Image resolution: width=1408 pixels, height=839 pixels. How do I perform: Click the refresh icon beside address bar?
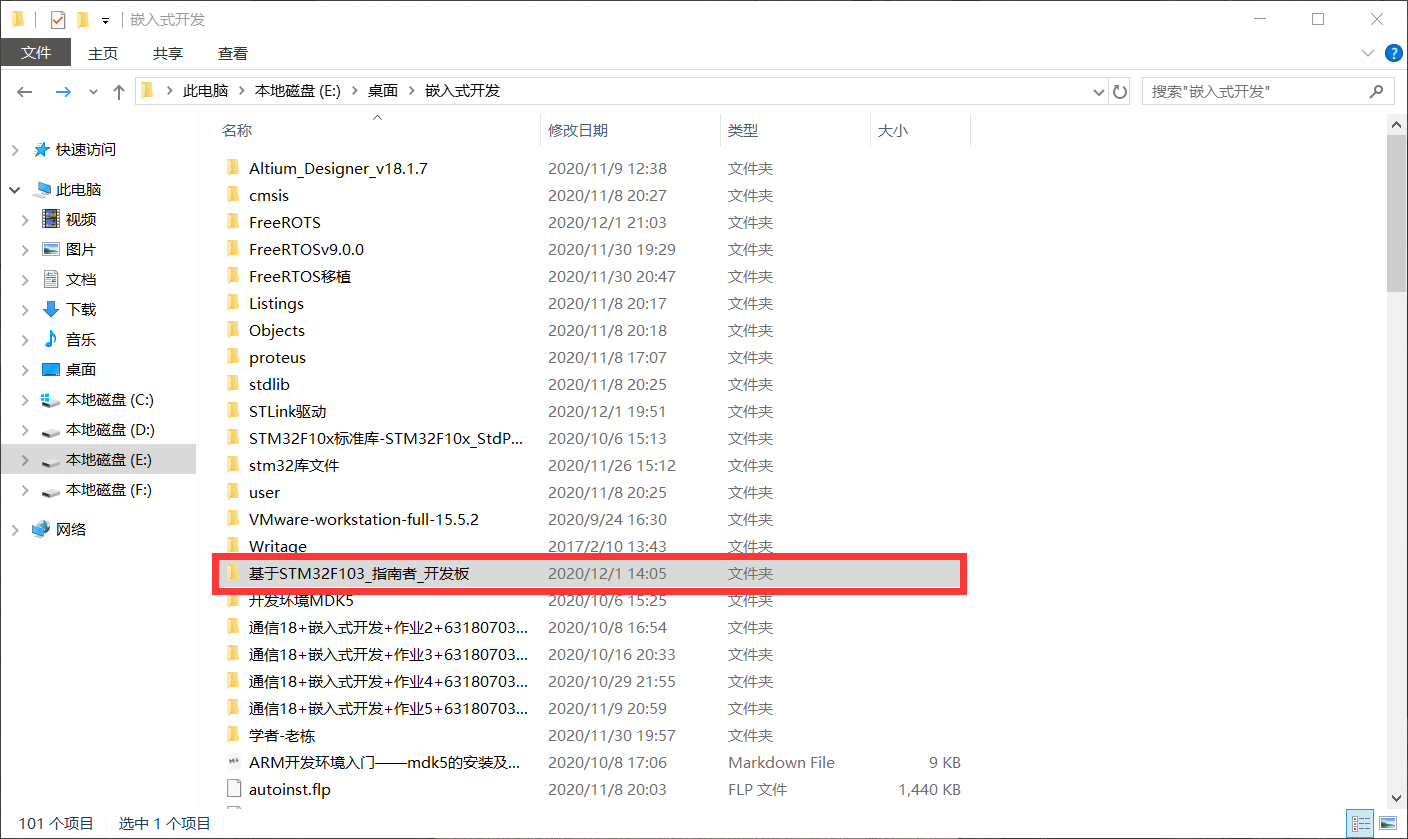[1120, 90]
